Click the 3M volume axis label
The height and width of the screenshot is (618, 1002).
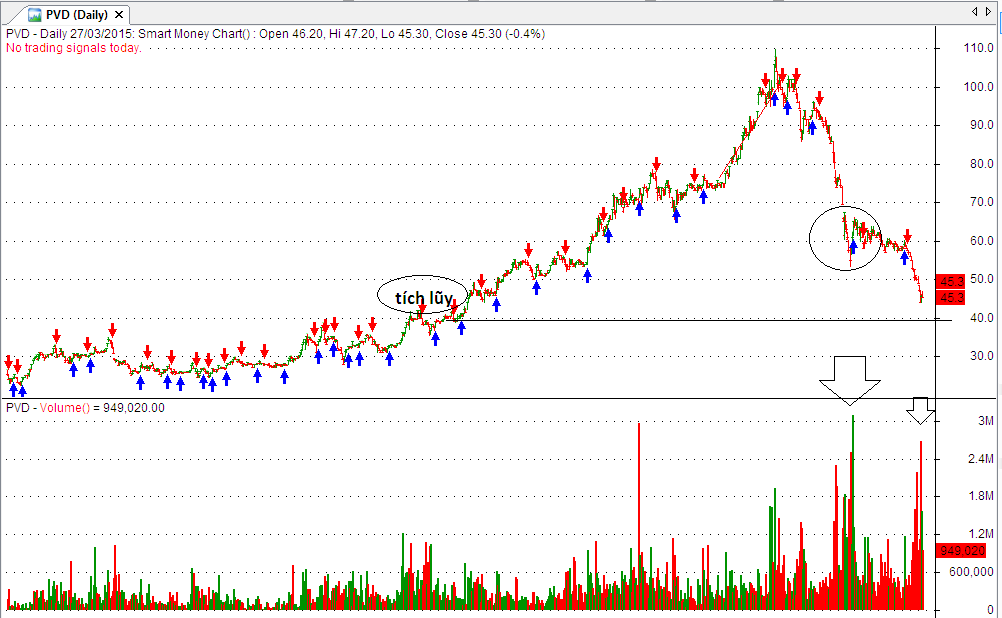pyautogui.click(x=985, y=421)
